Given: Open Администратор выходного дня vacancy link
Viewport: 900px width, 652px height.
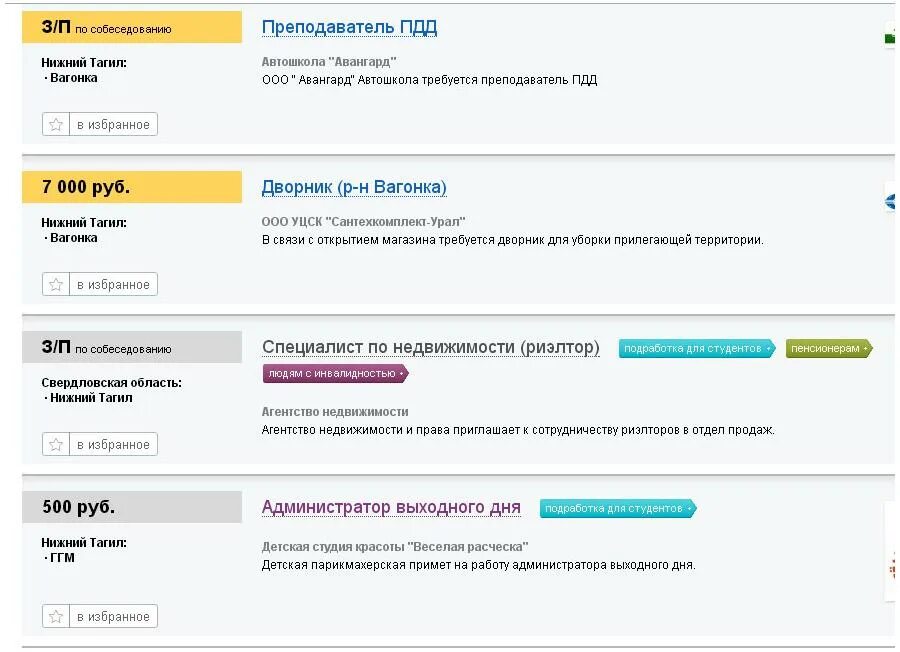Looking at the screenshot, I should [x=391, y=508].
